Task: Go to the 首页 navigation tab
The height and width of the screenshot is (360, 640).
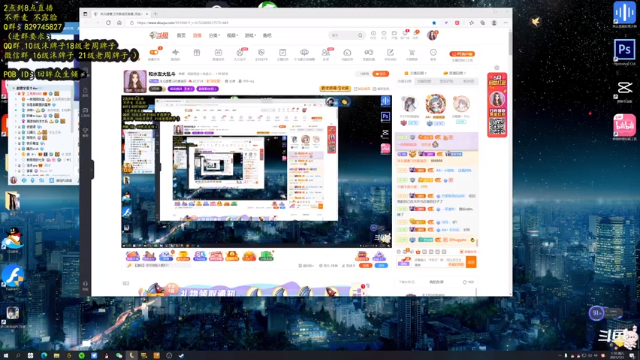Action: (181, 36)
